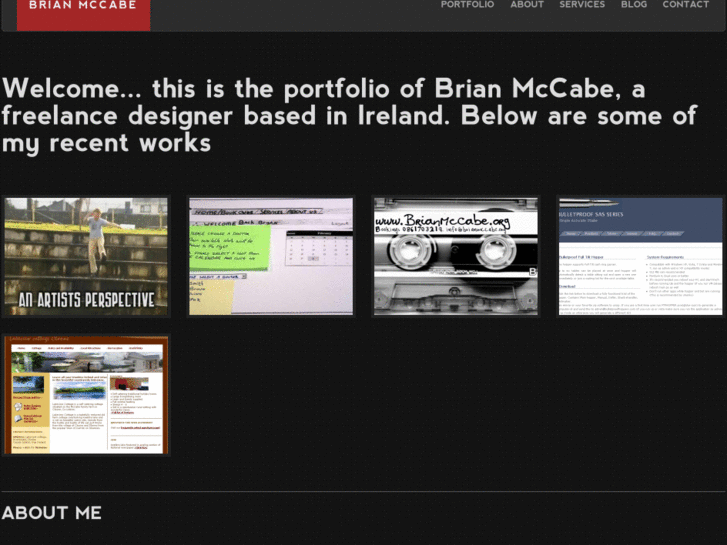This screenshot has height=545, width=727.
Task: Open the Contact nav link
Action: click(686, 5)
